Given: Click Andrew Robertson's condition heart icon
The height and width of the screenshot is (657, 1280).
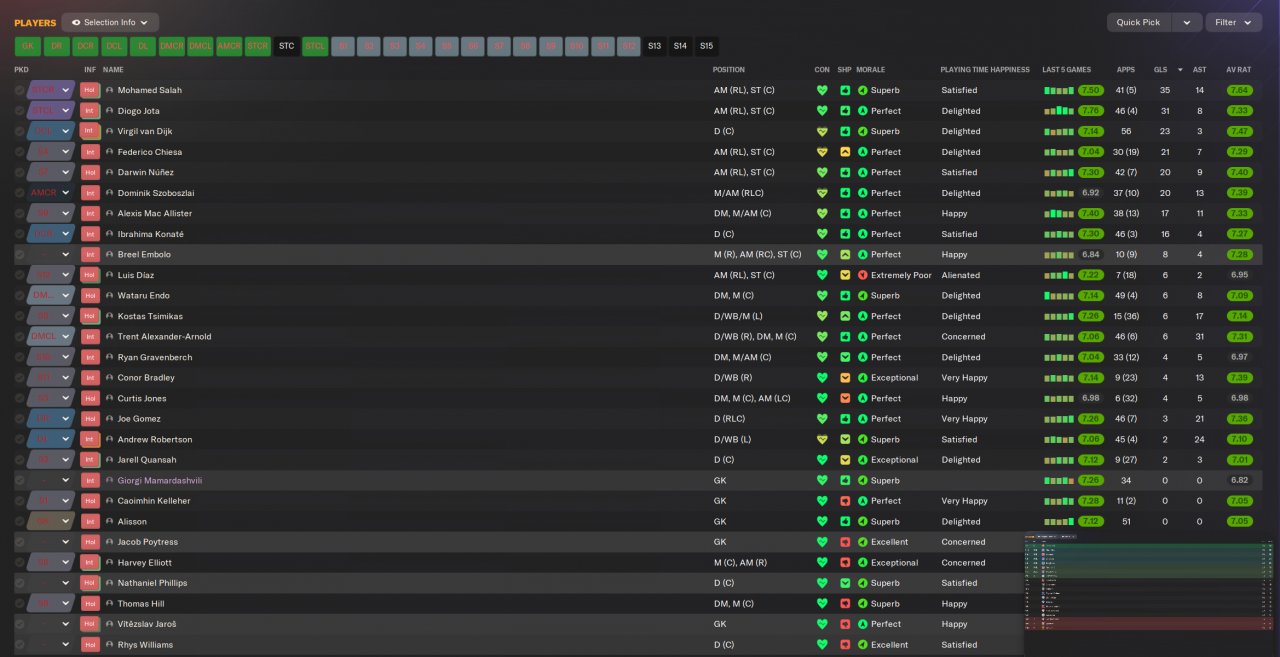Looking at the screenshot, I should pos(823,439).
